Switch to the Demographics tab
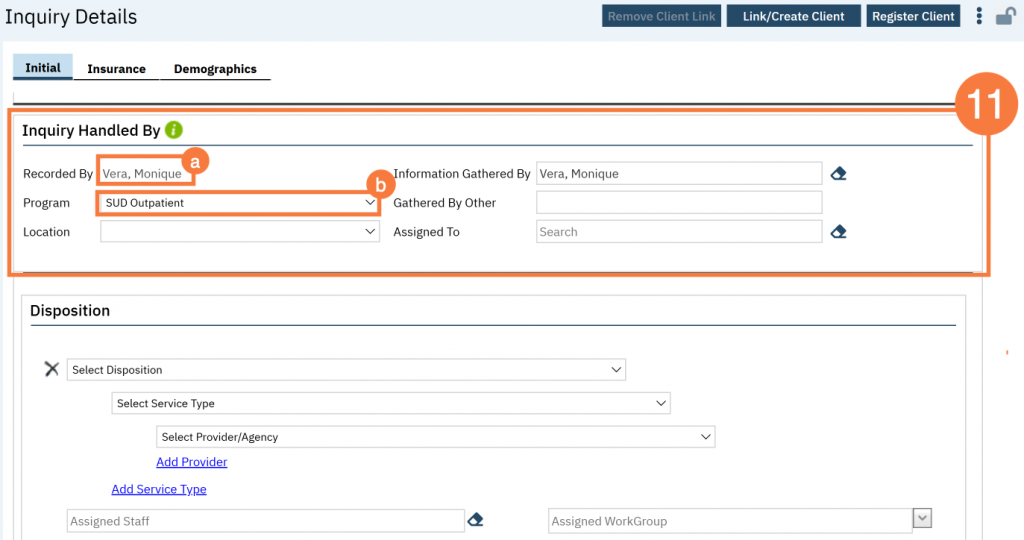Viewport: 1024px width, 540px height. point(215,69)
